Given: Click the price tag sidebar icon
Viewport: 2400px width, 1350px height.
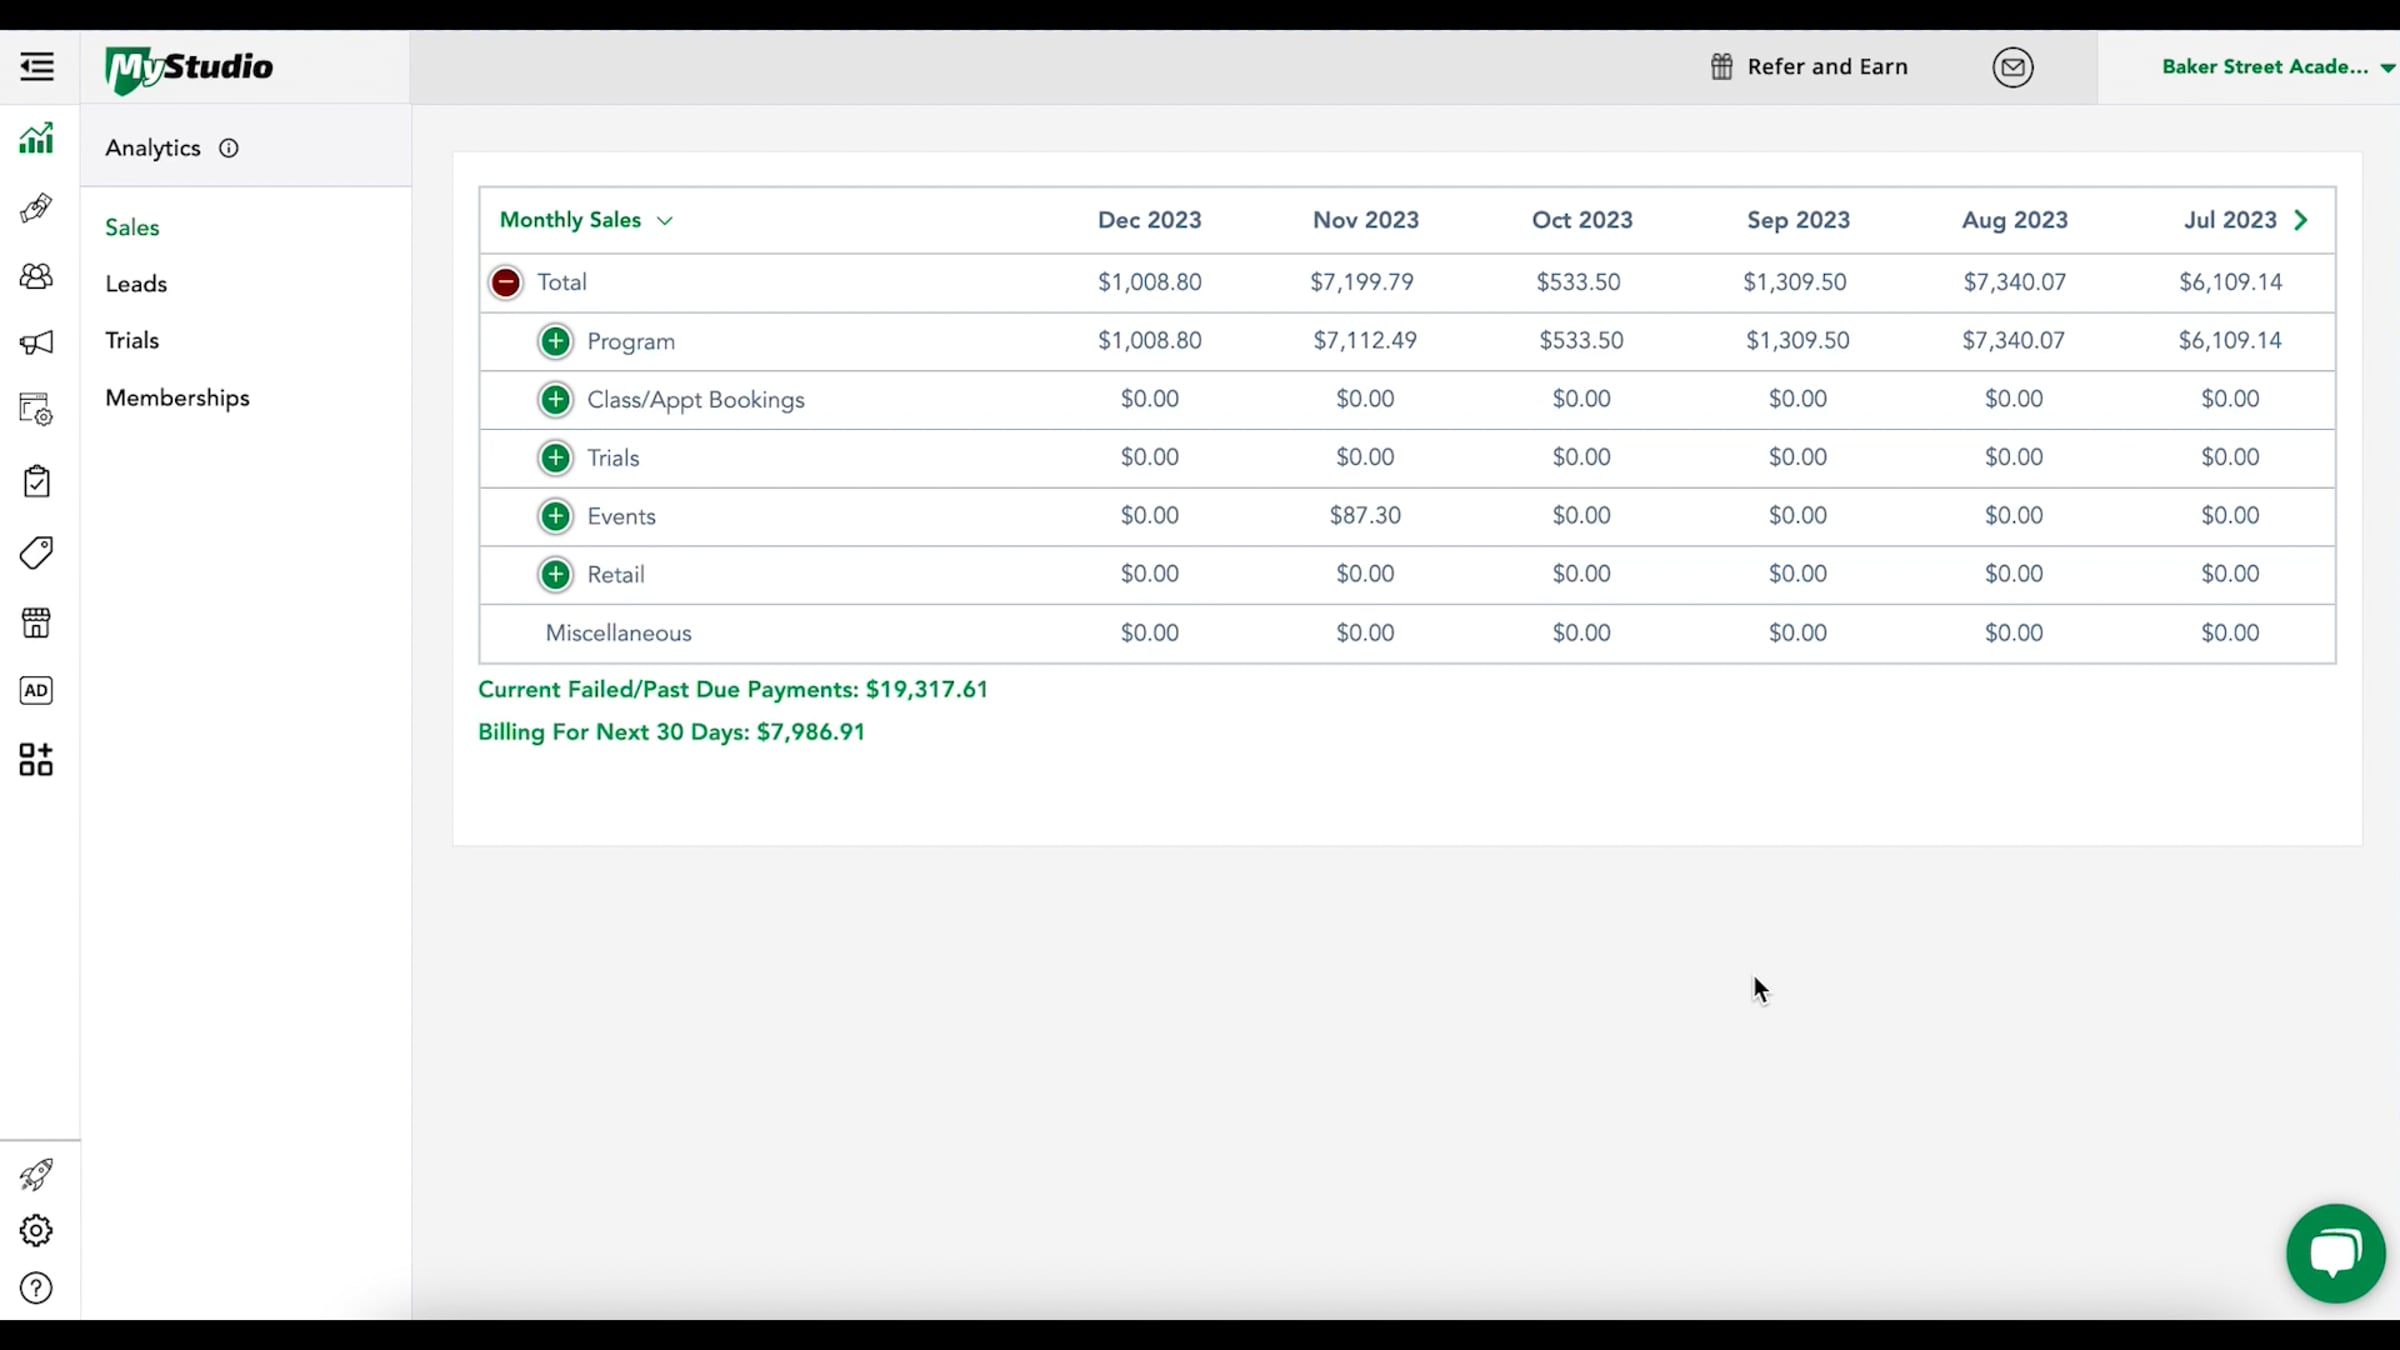Looking at the screenshot, I should [x=36, y=552].
